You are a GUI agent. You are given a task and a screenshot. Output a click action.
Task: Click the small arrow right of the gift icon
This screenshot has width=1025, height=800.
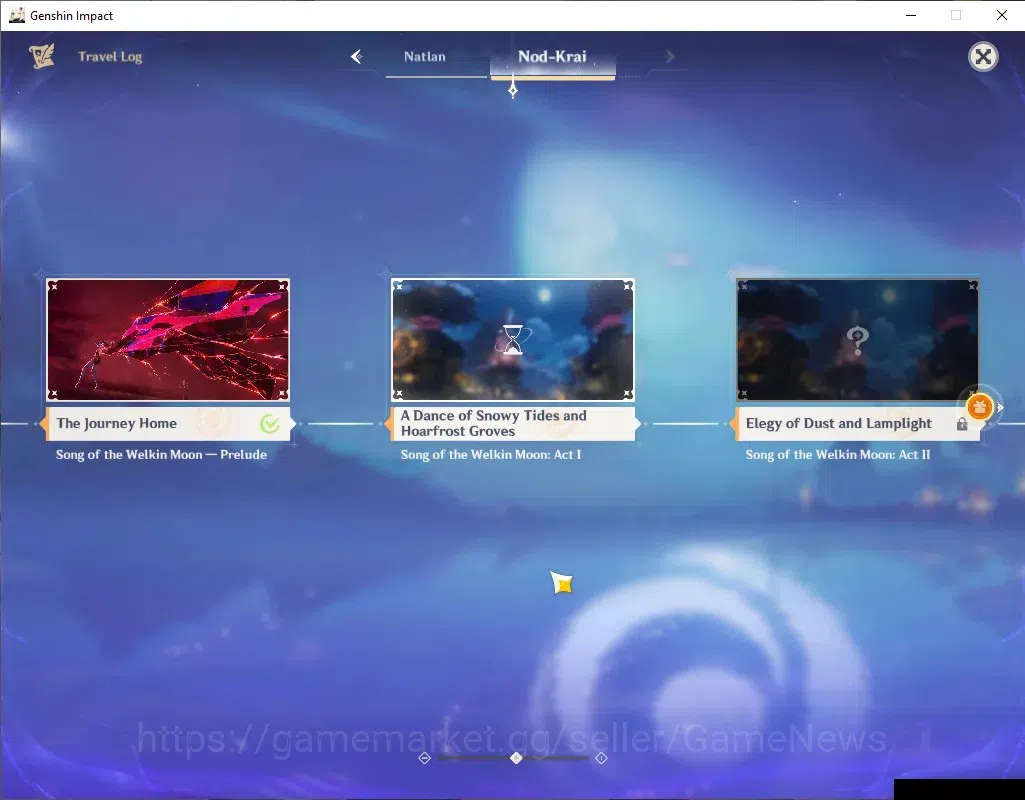[x=1000, y=407]
